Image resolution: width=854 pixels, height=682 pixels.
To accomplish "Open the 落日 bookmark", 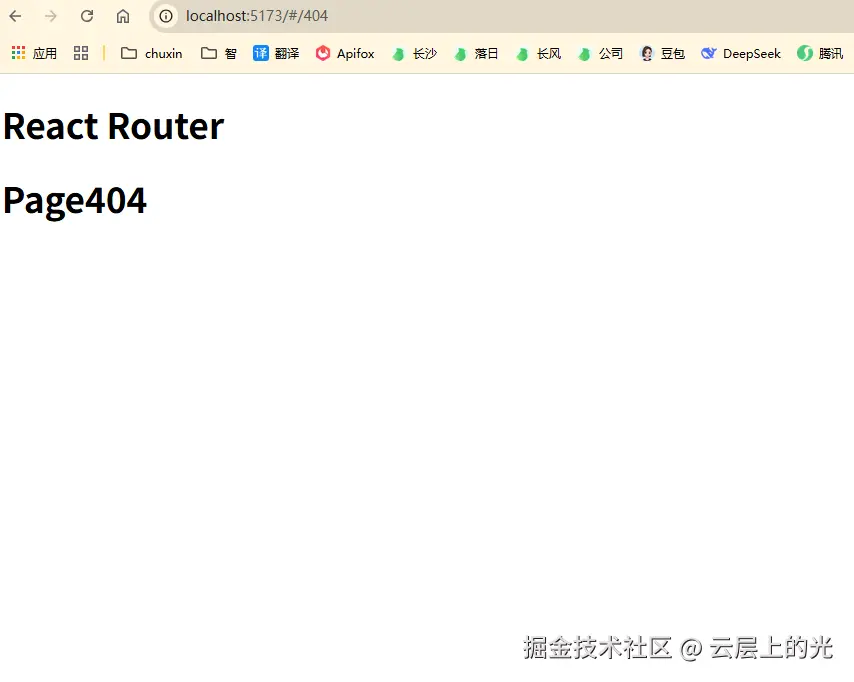I will coord(477,53).
